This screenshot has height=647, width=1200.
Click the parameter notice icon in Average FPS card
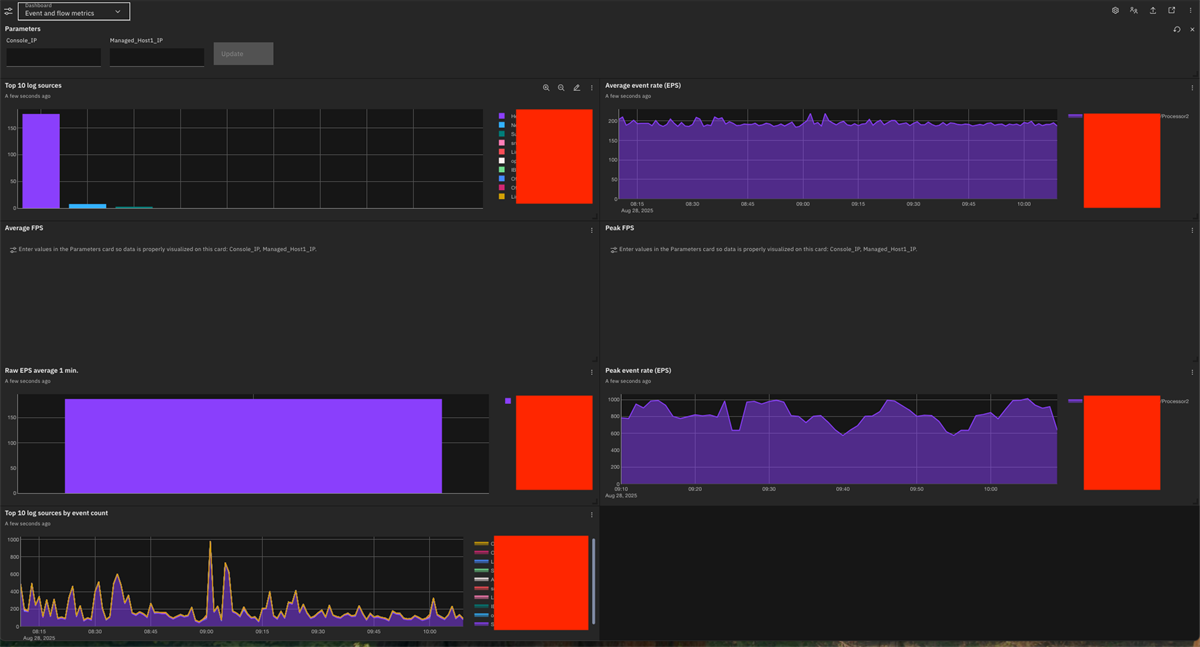(13, 250)
